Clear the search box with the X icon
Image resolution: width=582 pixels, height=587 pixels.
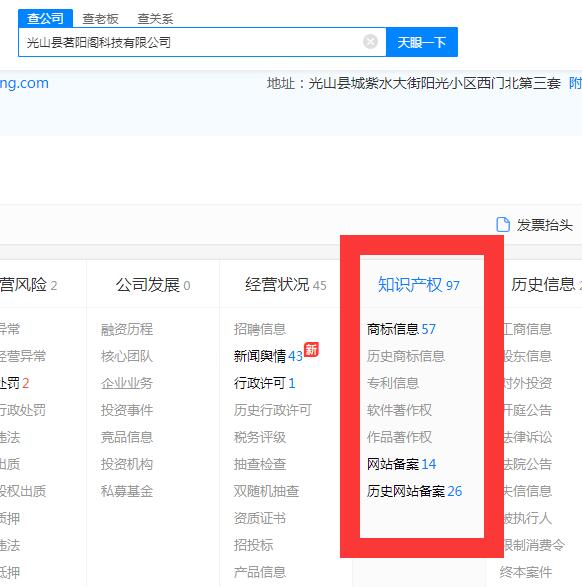[x=370, y=42]
